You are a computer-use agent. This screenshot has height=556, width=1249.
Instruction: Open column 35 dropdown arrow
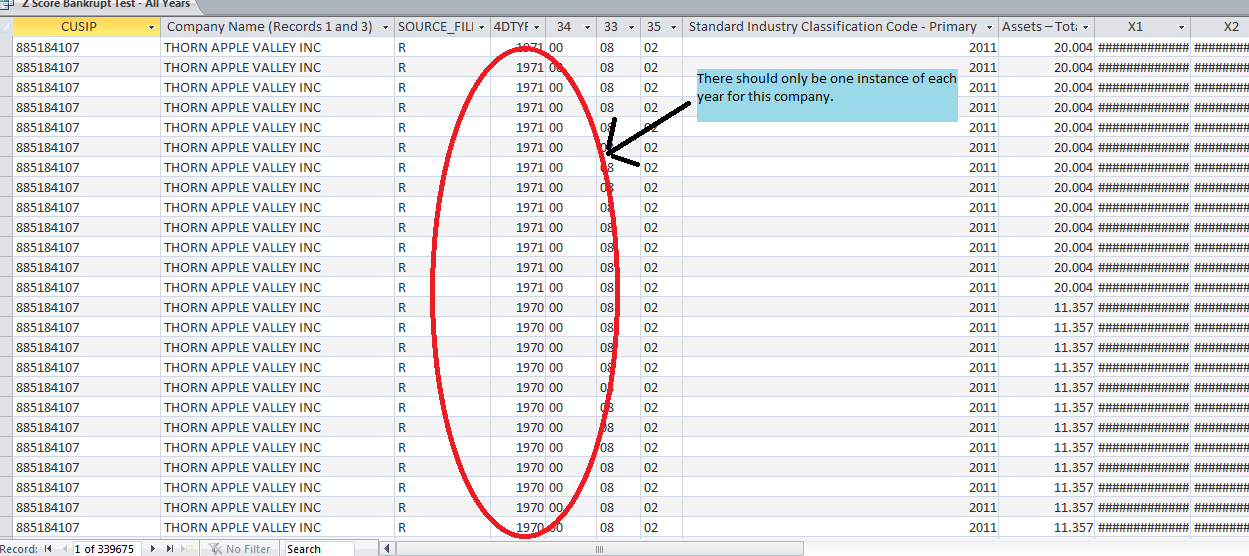[674, 27]
